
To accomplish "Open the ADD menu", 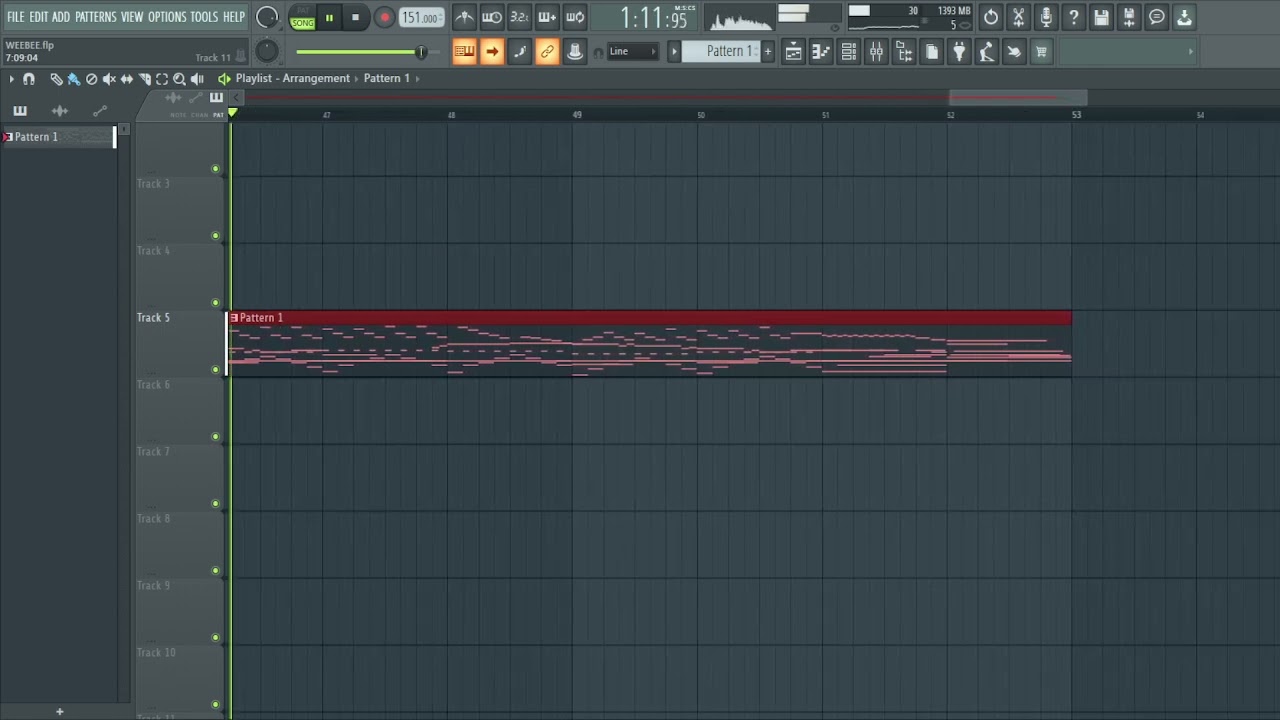I will (x=61, y=17).
